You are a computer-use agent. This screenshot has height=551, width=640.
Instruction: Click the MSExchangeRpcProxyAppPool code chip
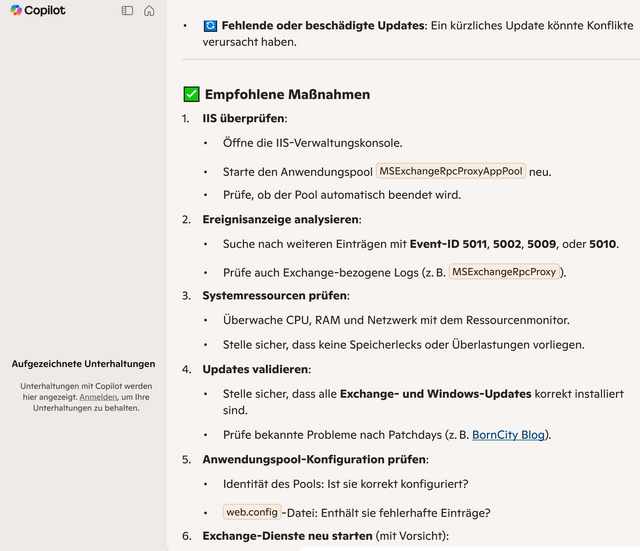[451, 171]
